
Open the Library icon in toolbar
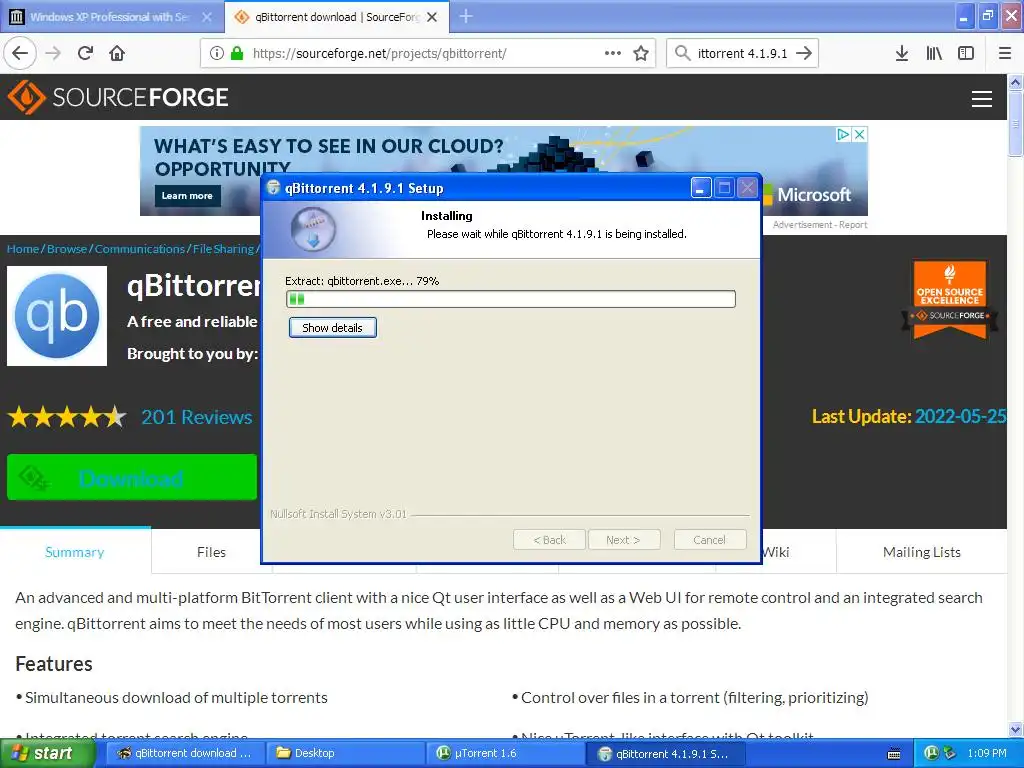click(934, 53)
